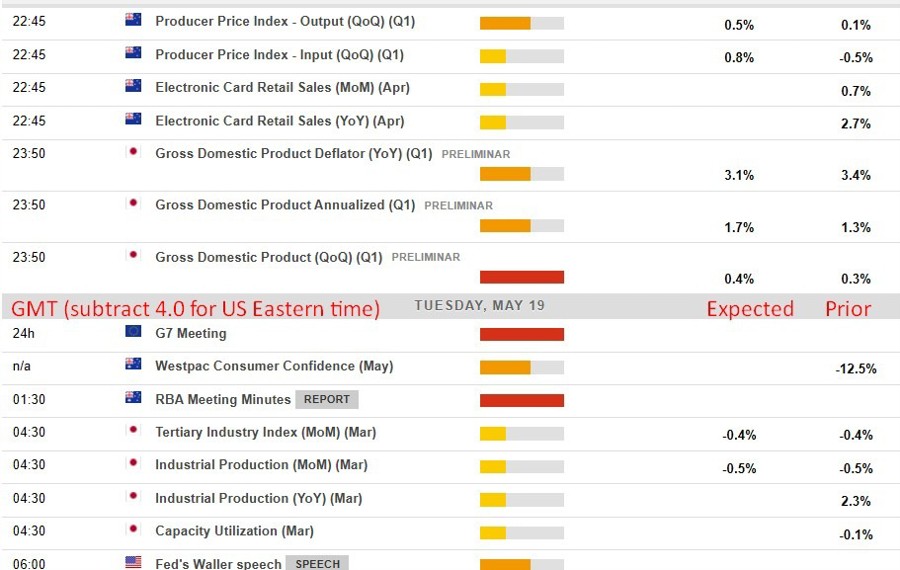This screenshot has width=900, height=570.
Task: Click 0.3% prior for GDP (QoQ)
Action: (856, 279)
